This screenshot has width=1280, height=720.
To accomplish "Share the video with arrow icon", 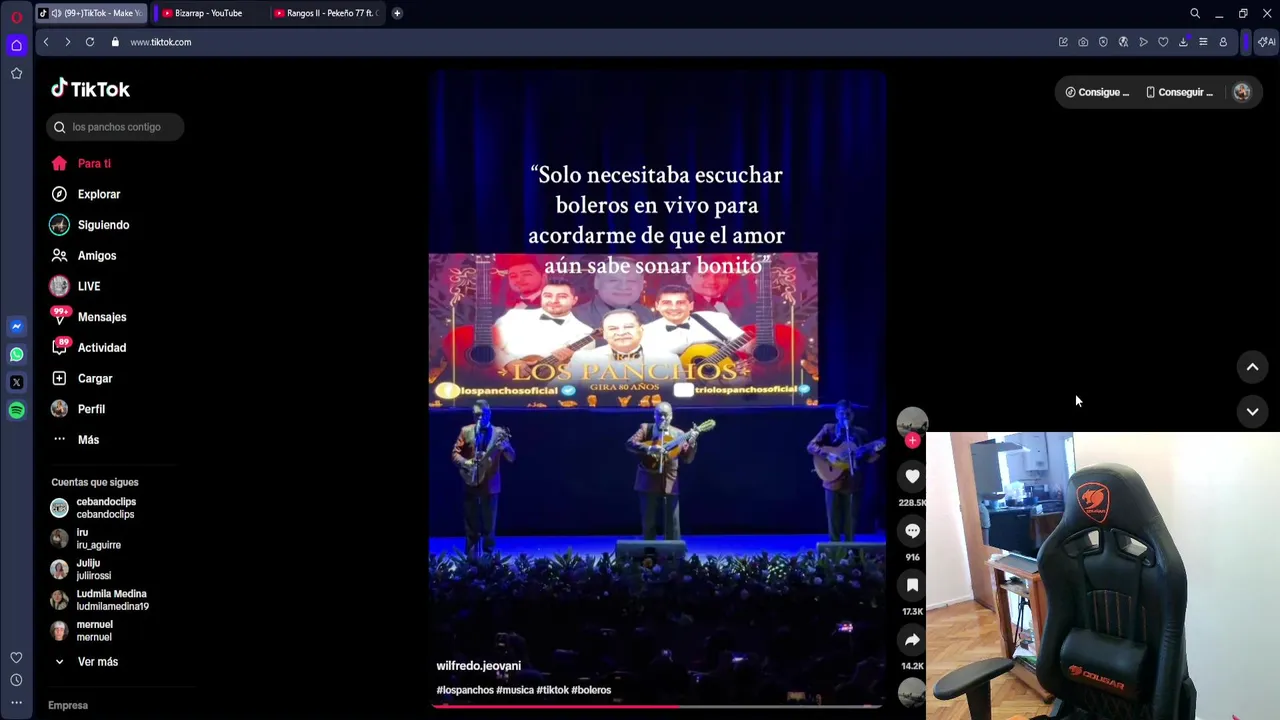I will 912,639.
